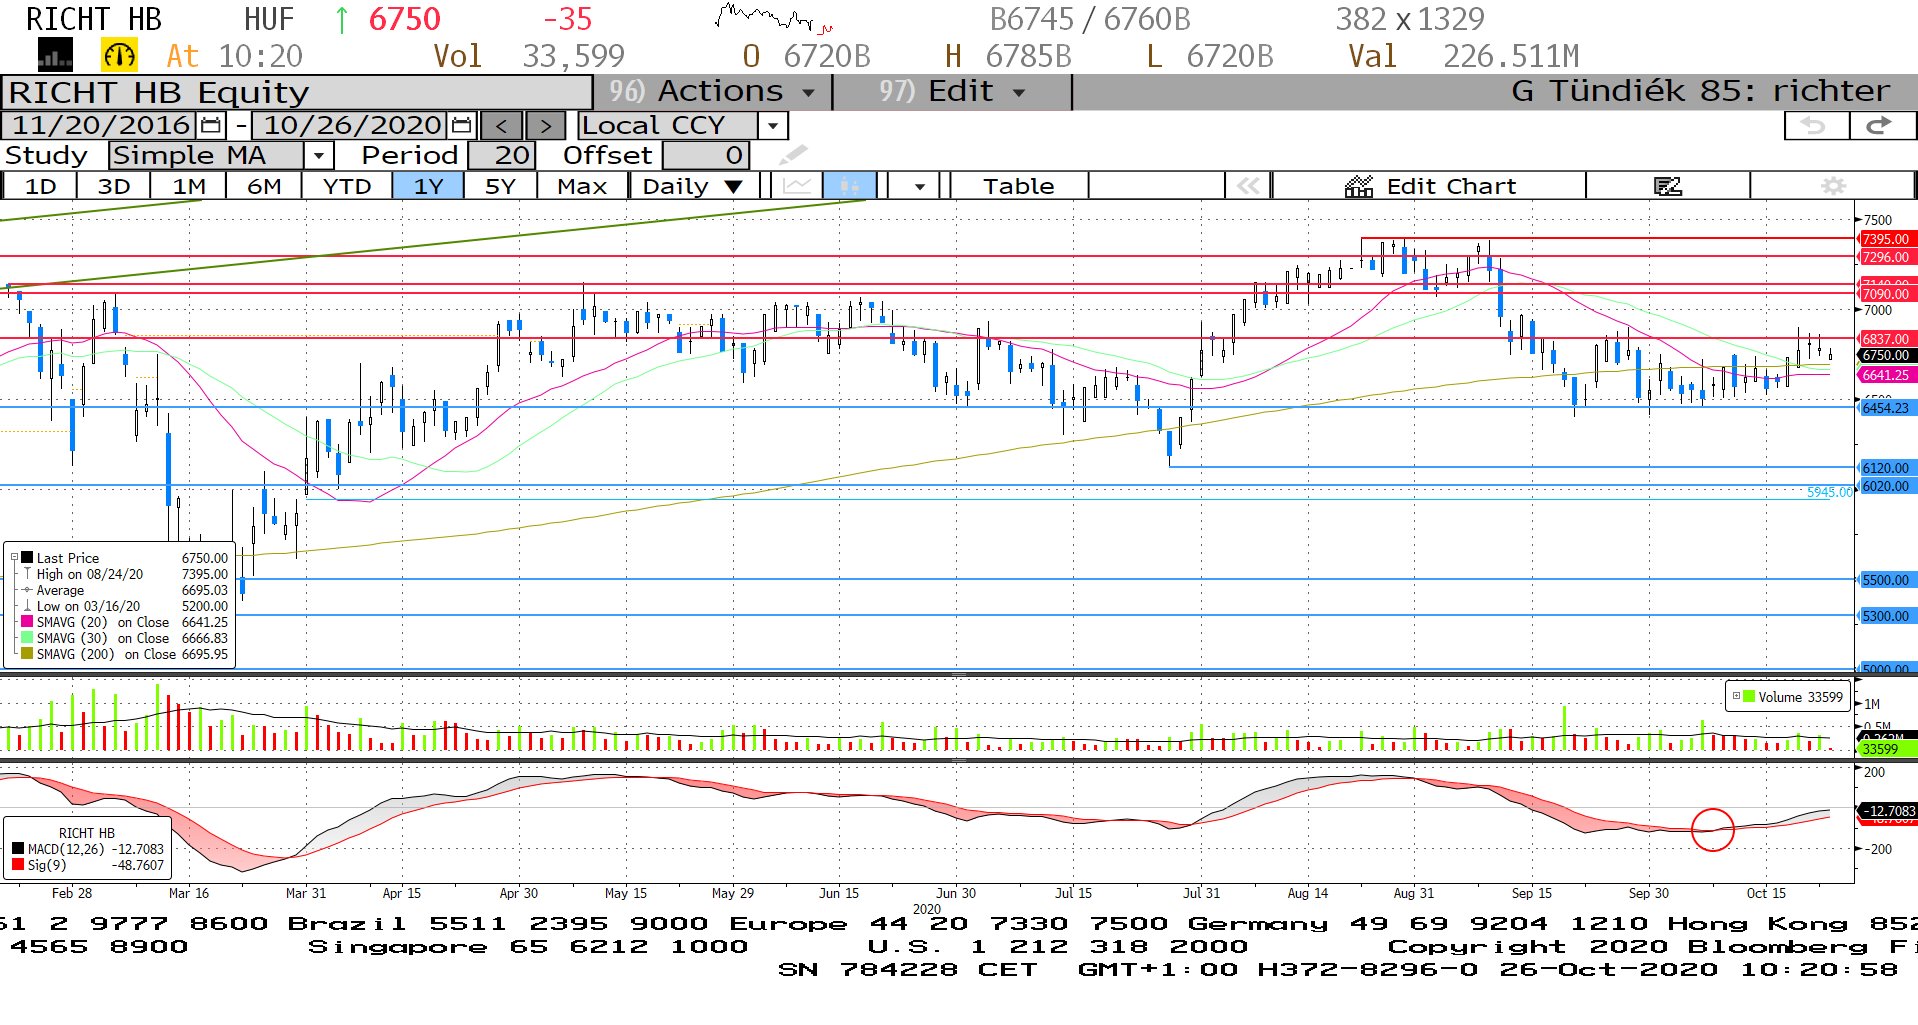Expand the Local CCY currency dropdown

(772, 125)
